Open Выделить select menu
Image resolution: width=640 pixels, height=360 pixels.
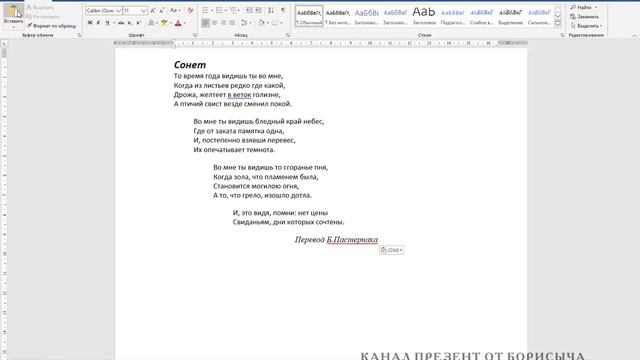tap(586, 26)
